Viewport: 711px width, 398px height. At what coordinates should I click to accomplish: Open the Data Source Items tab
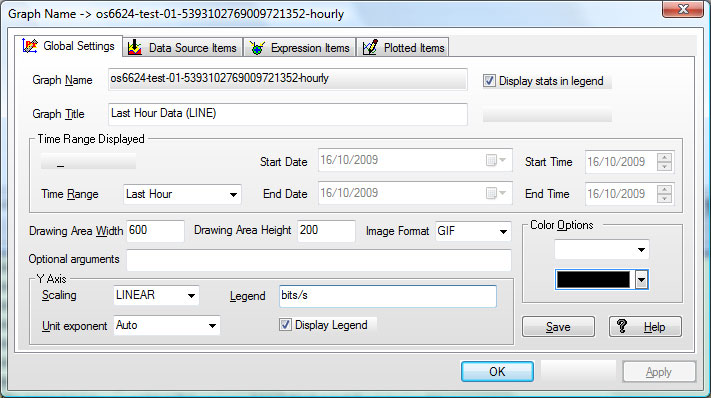183,48
